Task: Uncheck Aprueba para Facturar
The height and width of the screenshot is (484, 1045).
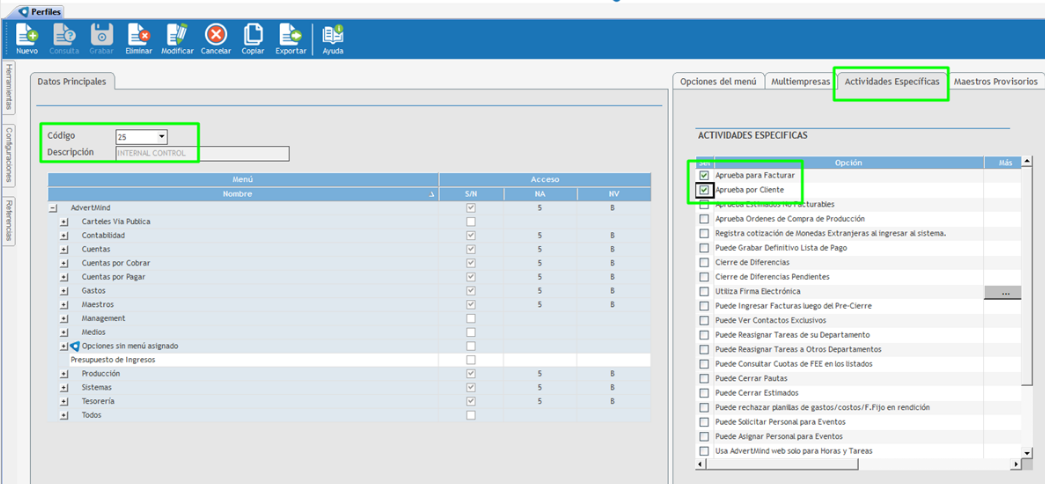Action: (704, 175)
